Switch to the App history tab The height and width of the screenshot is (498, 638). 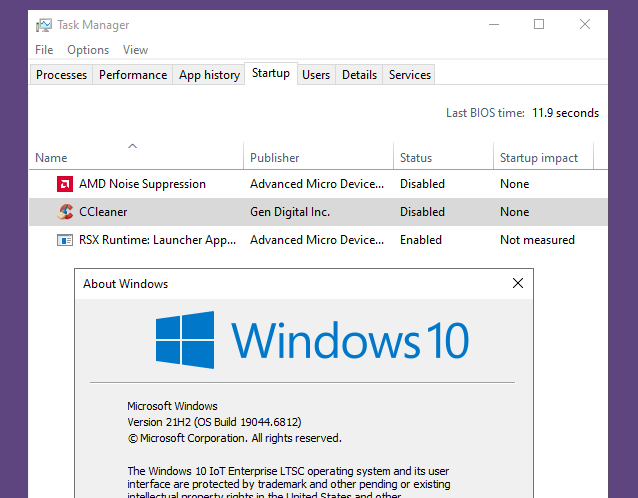coord(209,75)
